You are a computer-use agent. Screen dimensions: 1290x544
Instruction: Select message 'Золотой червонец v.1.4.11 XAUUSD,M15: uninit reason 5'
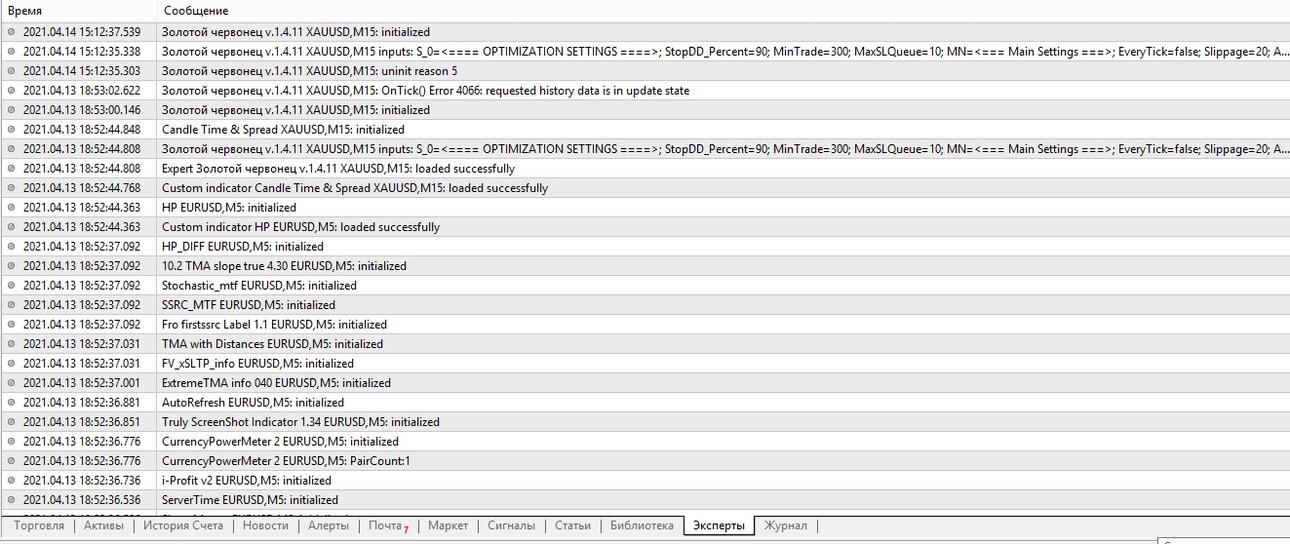point(310,71)
